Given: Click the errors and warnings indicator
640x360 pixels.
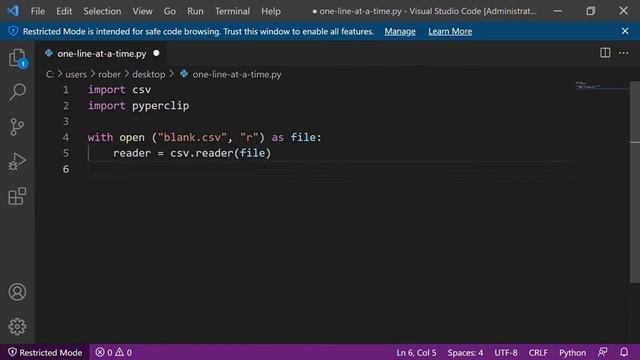Looking at the screenshot, I should pyautogui.click(x=113, y=352).
